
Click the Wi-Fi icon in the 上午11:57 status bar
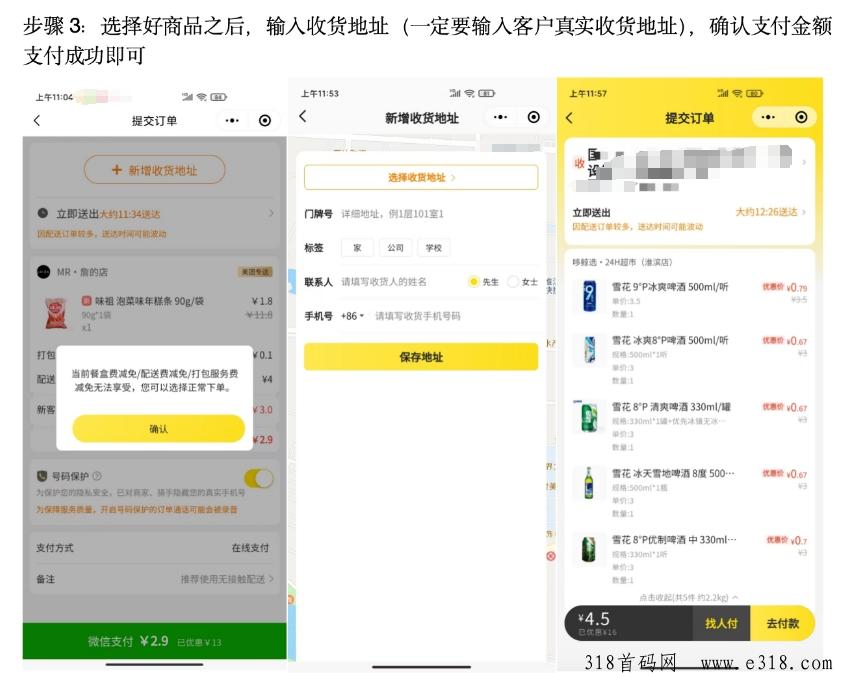[737, 94]
